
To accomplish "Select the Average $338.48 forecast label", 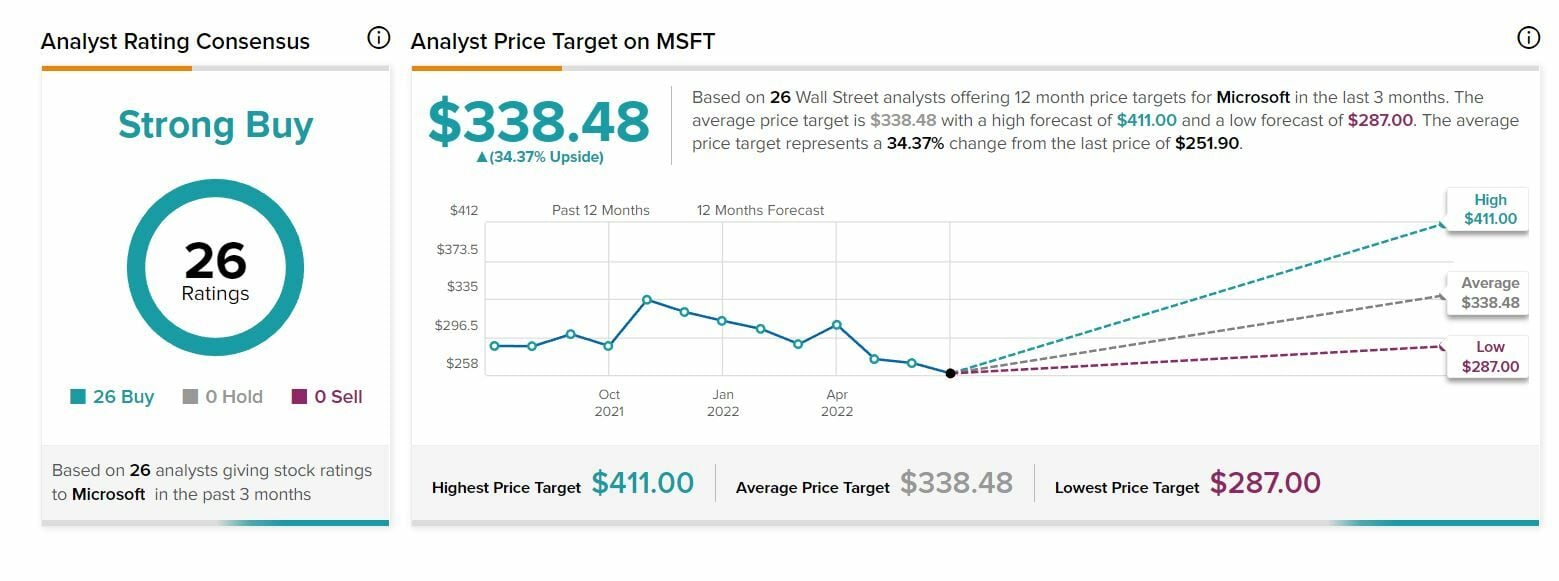I will [x=1489, y=293].
